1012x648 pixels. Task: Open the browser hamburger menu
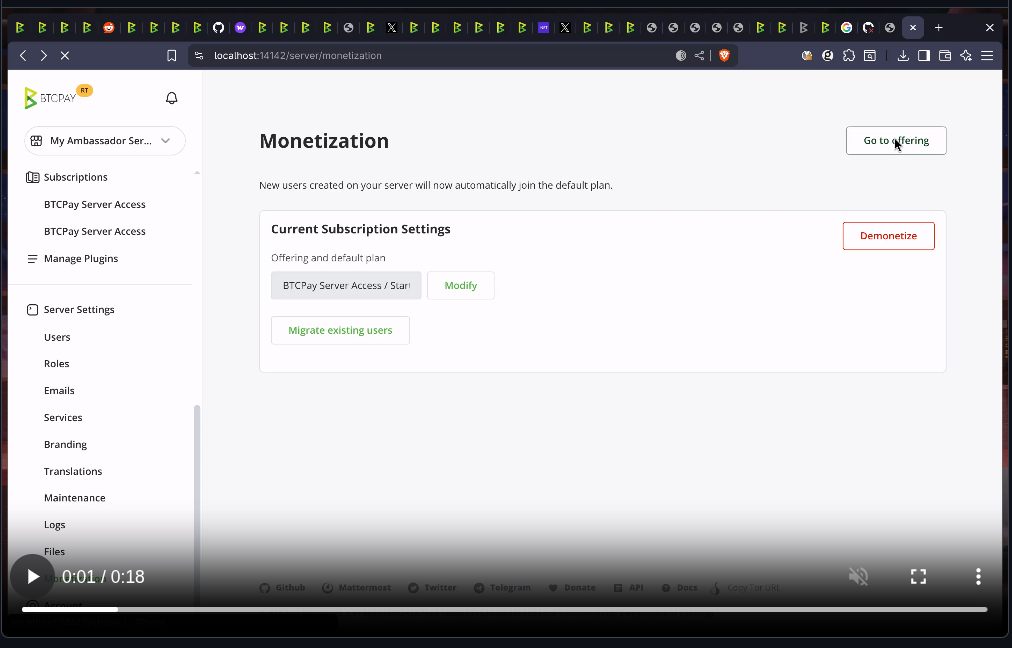[x=987, y=56]
